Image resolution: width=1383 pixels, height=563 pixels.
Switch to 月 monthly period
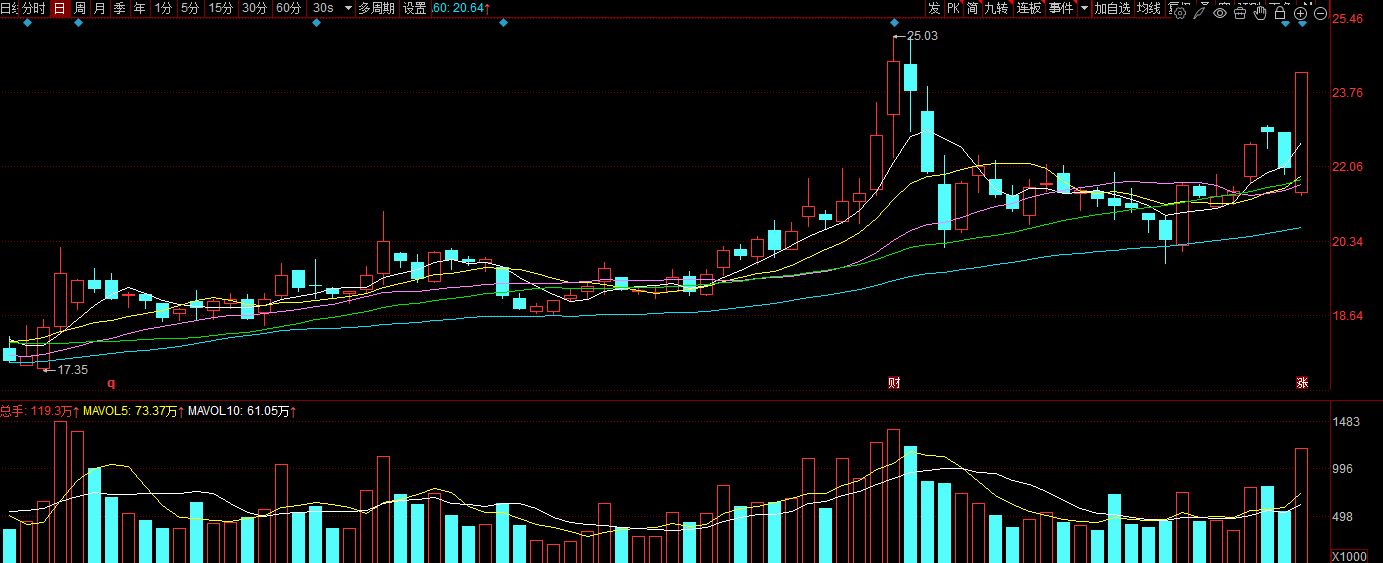click(99, 8)
